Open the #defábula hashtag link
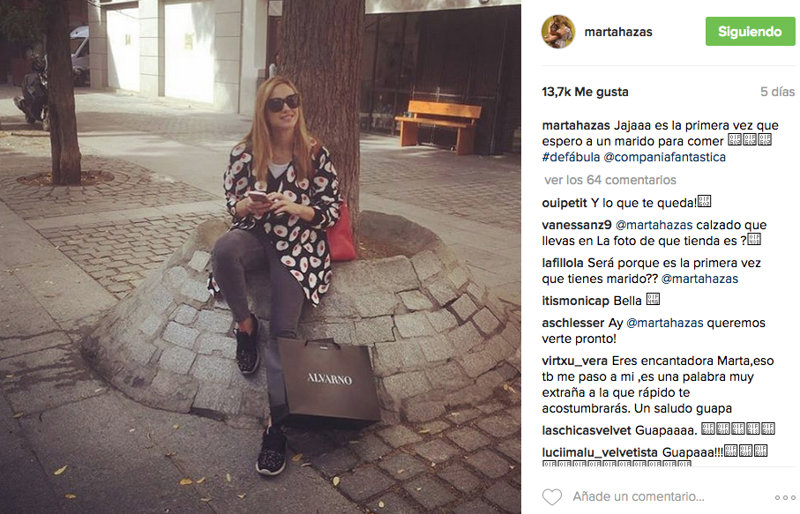This screenshot has height=514, width=800. pos(571,157)
